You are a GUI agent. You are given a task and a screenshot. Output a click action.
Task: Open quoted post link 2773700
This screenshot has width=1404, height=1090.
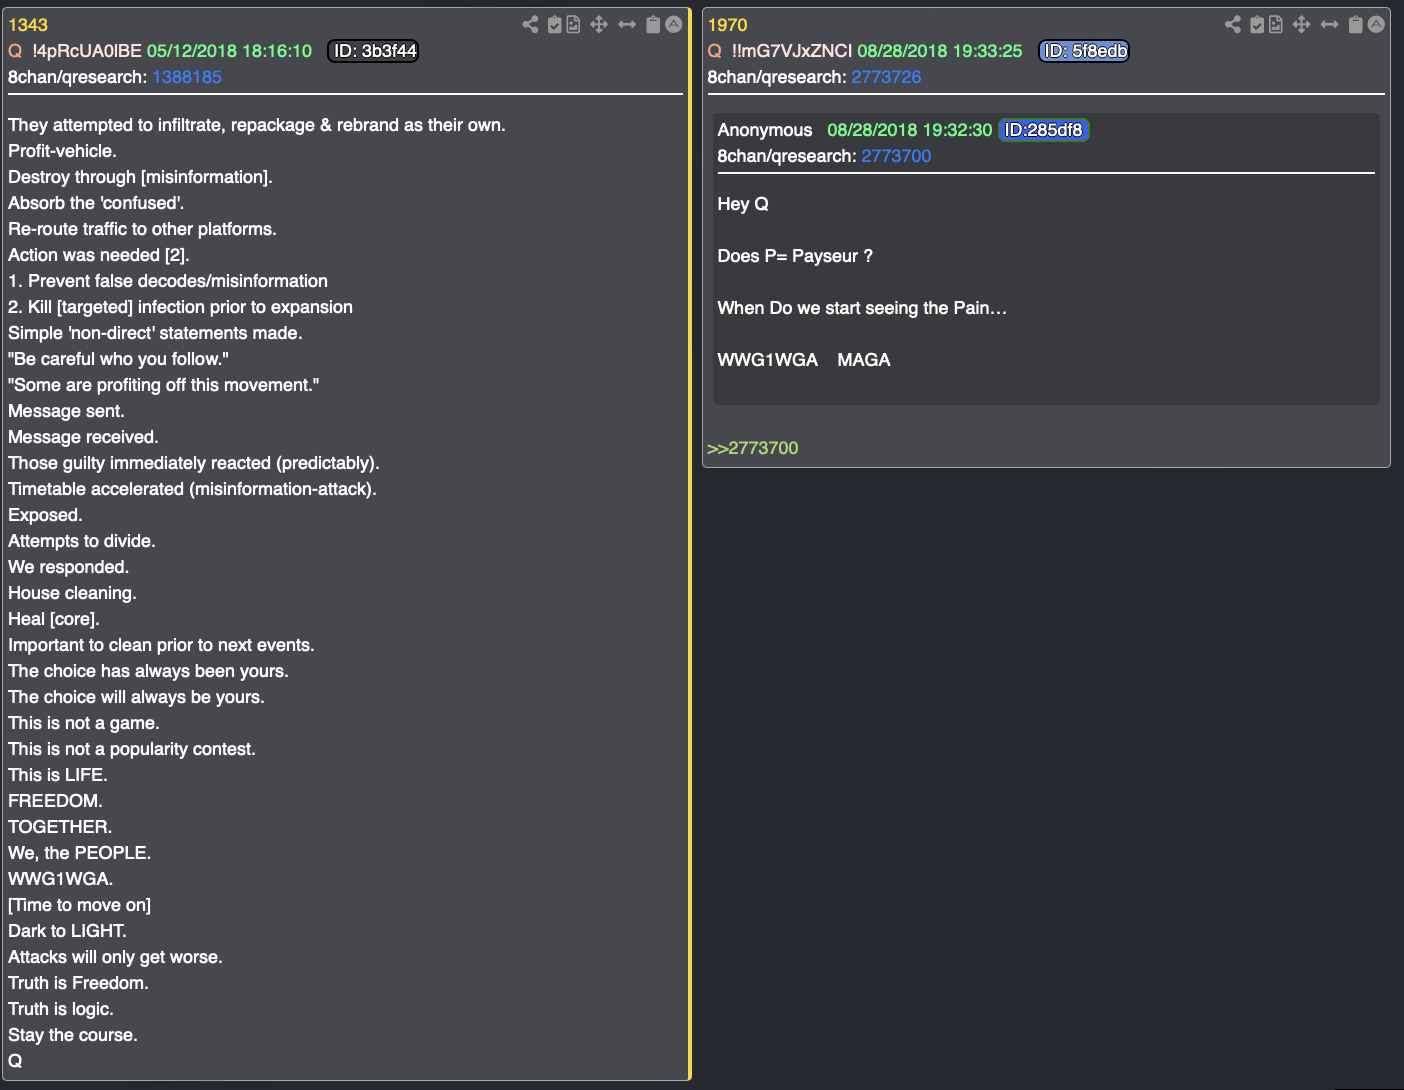tap(896, 156)
